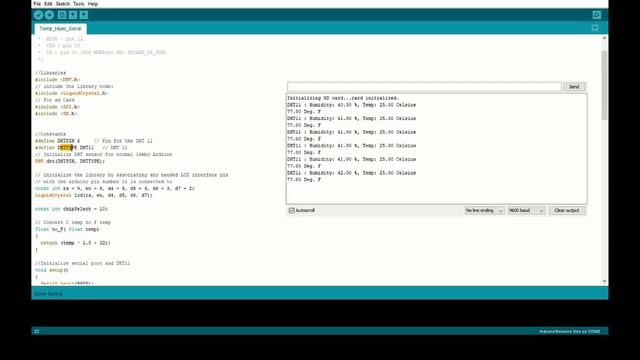The image size is (640, 360).
Task: Open the File menu
Action: pos(37,4)
